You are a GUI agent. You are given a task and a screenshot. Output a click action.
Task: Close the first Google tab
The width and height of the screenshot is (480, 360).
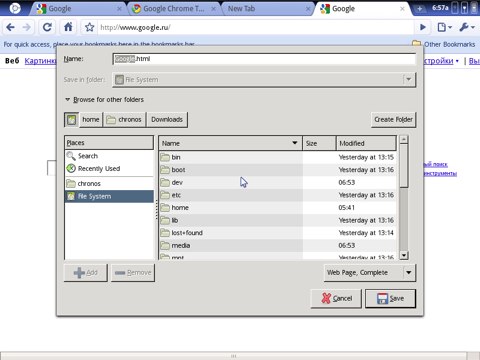click(119, 9)
